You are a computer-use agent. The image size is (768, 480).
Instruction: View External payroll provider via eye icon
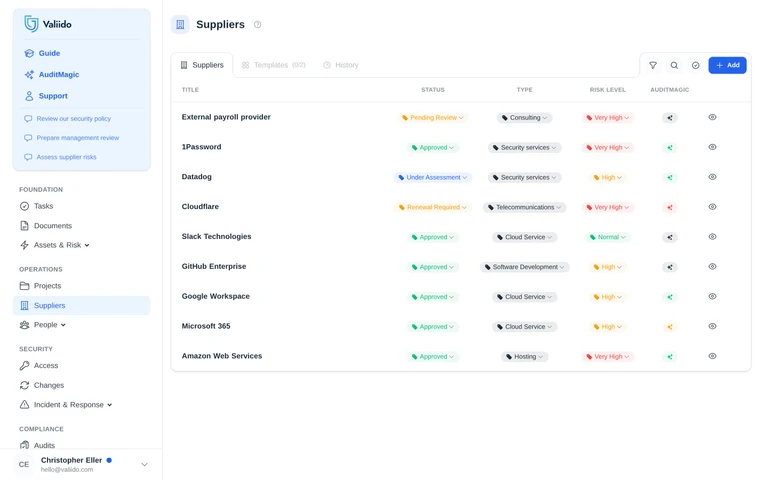(712, 117)
